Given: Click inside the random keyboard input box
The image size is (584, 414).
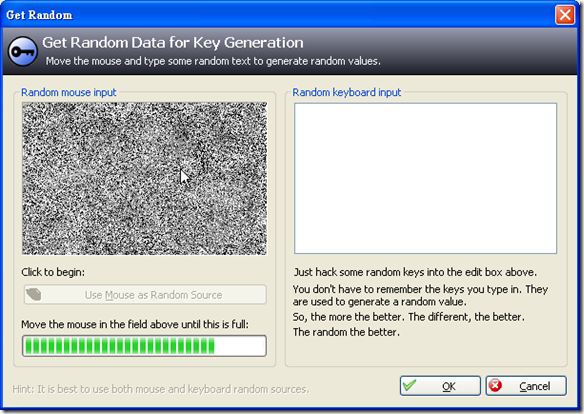Looking at the screenshot, I should [x=425, y=178].
